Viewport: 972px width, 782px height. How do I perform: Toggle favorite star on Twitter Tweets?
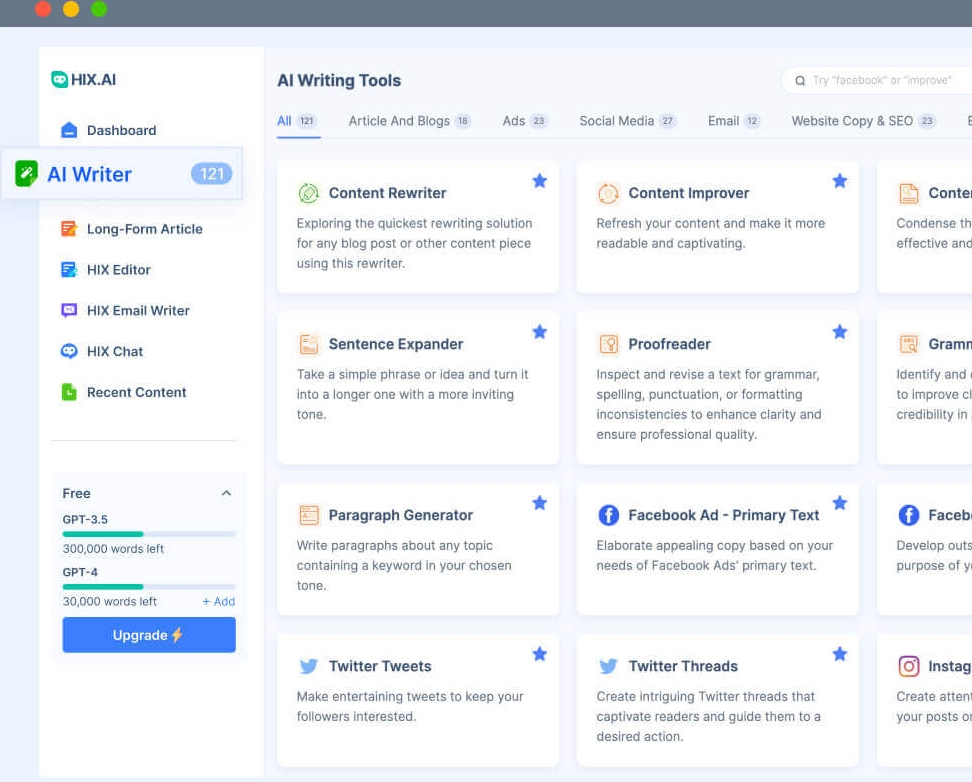[540, 654]
